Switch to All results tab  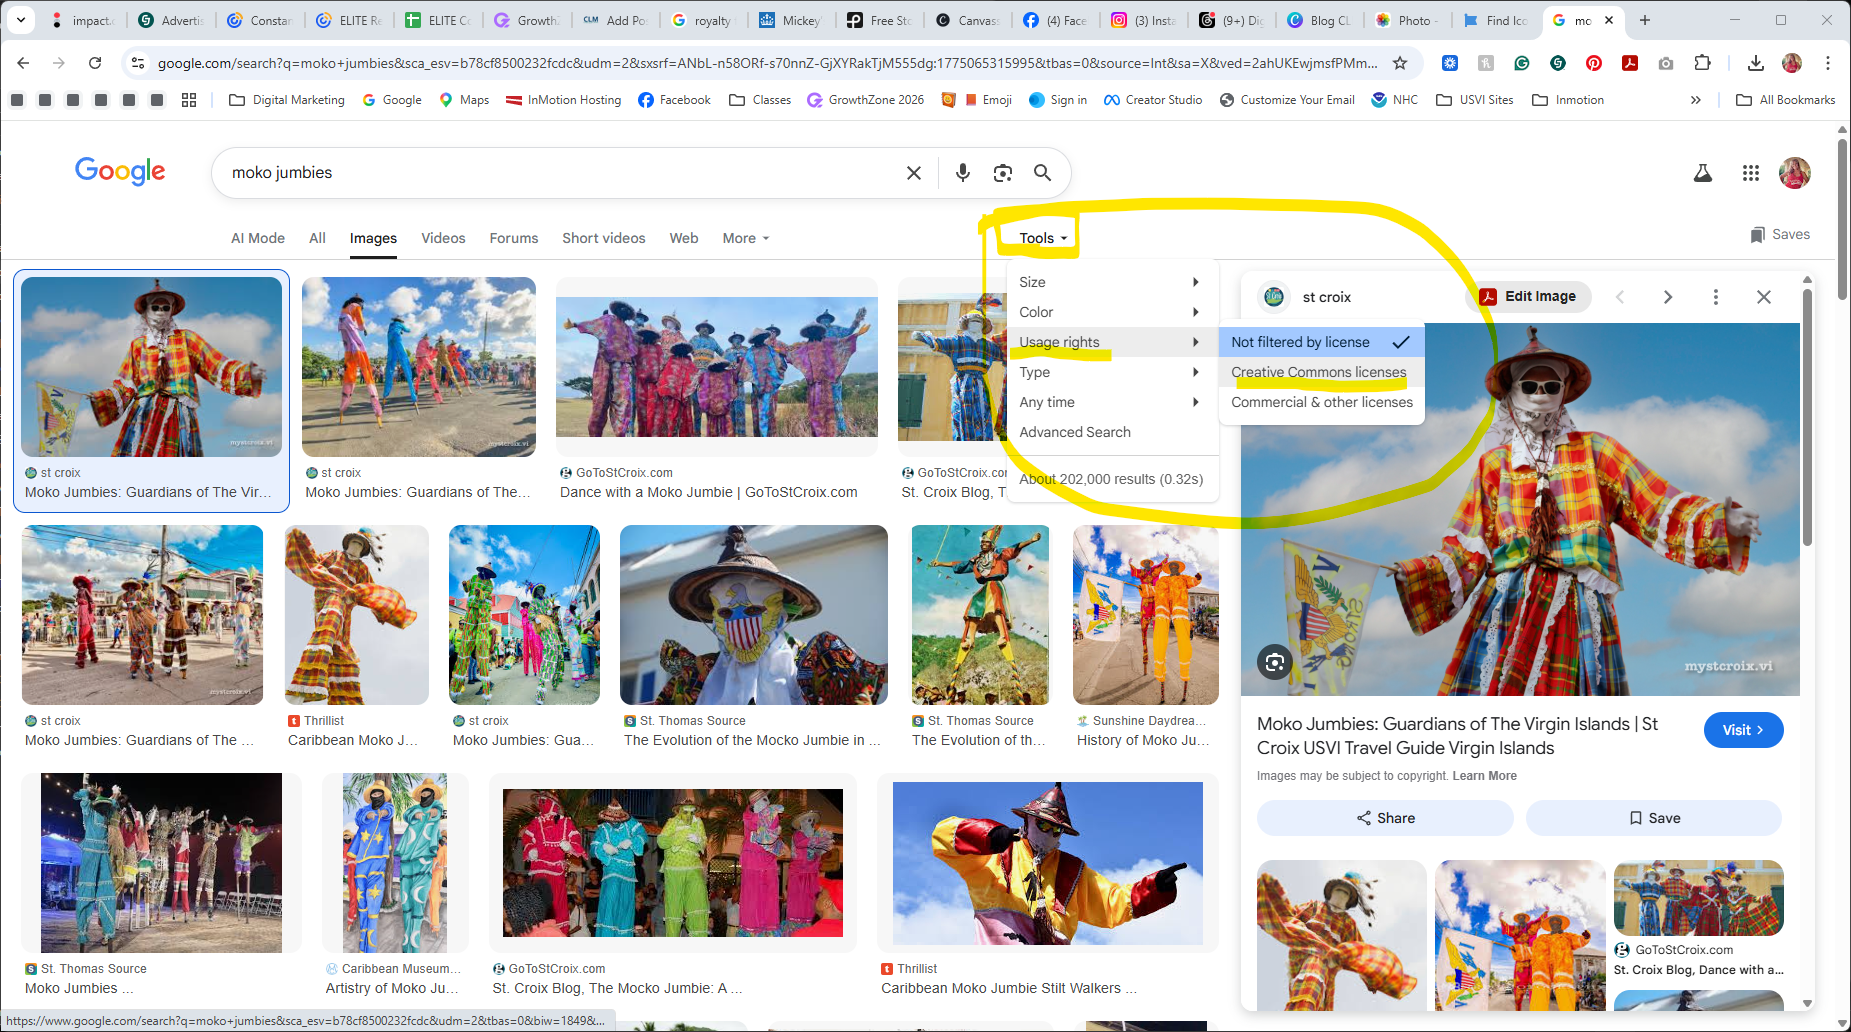point(317,238)
